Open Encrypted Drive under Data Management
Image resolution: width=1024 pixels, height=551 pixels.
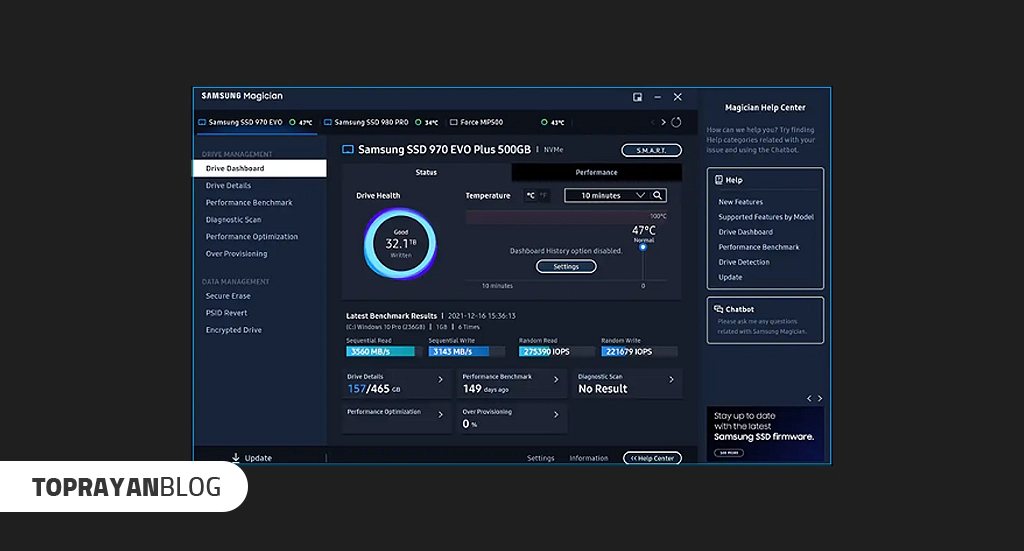point(233,330)
